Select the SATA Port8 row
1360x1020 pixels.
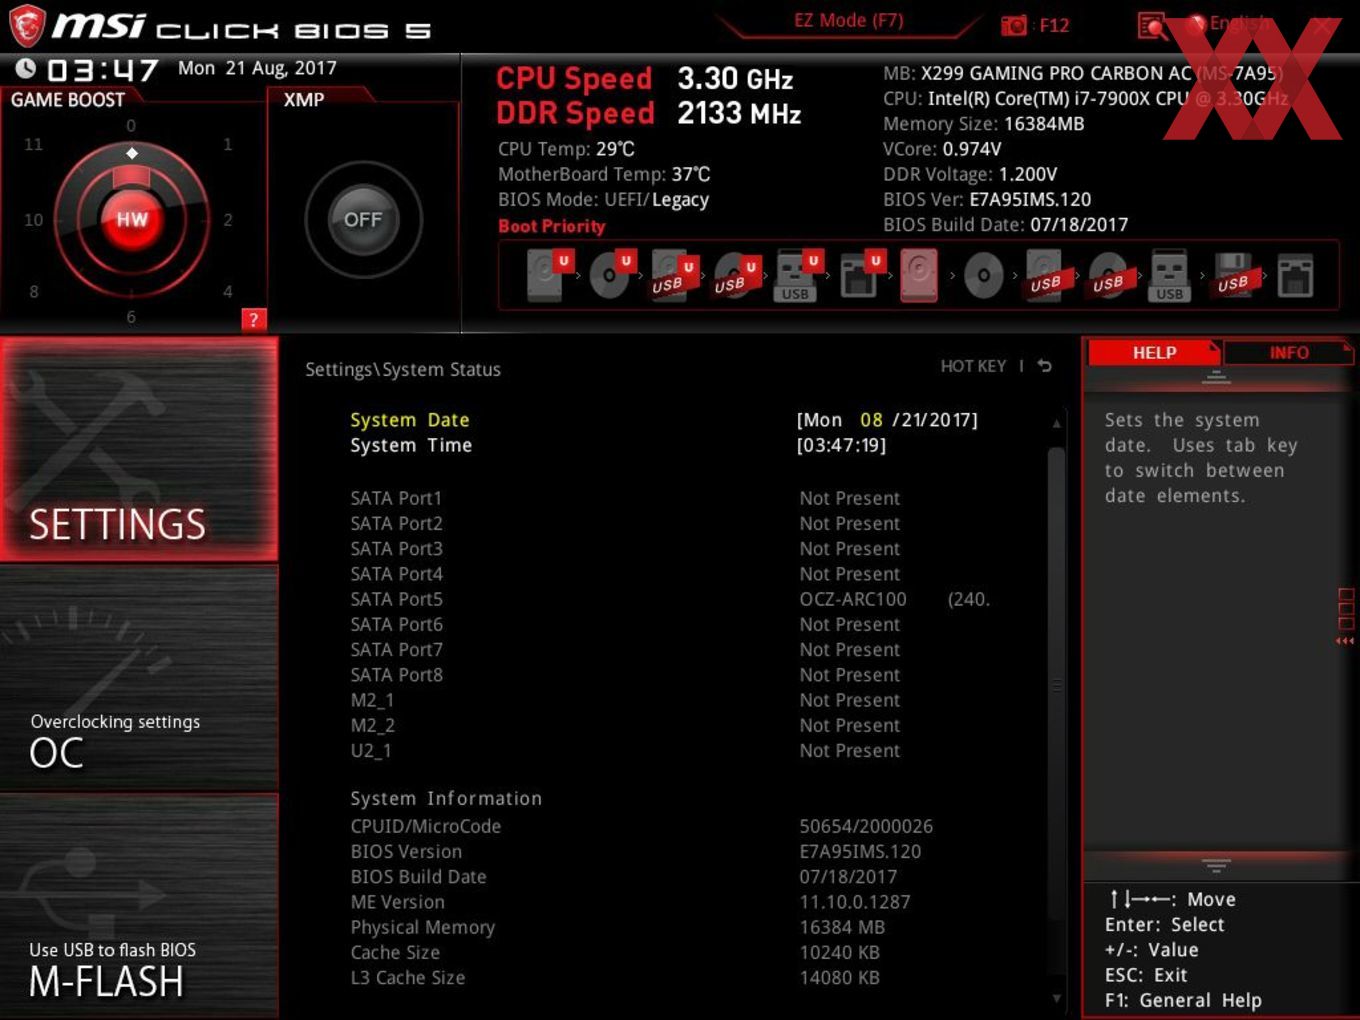click(x=625, y=675)
